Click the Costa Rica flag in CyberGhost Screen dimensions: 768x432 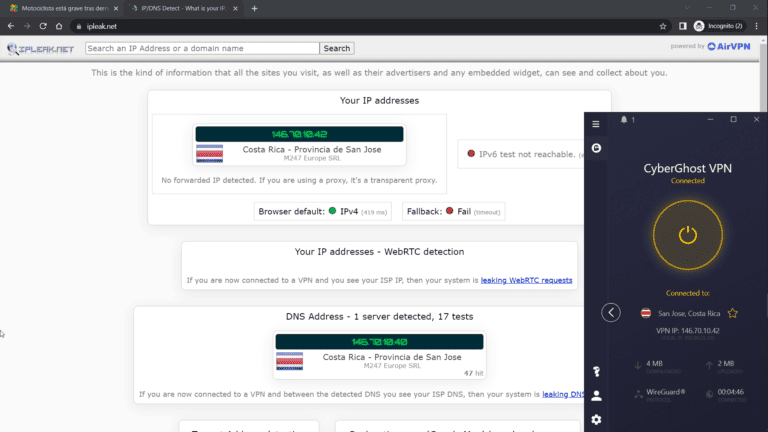point(646,313)
